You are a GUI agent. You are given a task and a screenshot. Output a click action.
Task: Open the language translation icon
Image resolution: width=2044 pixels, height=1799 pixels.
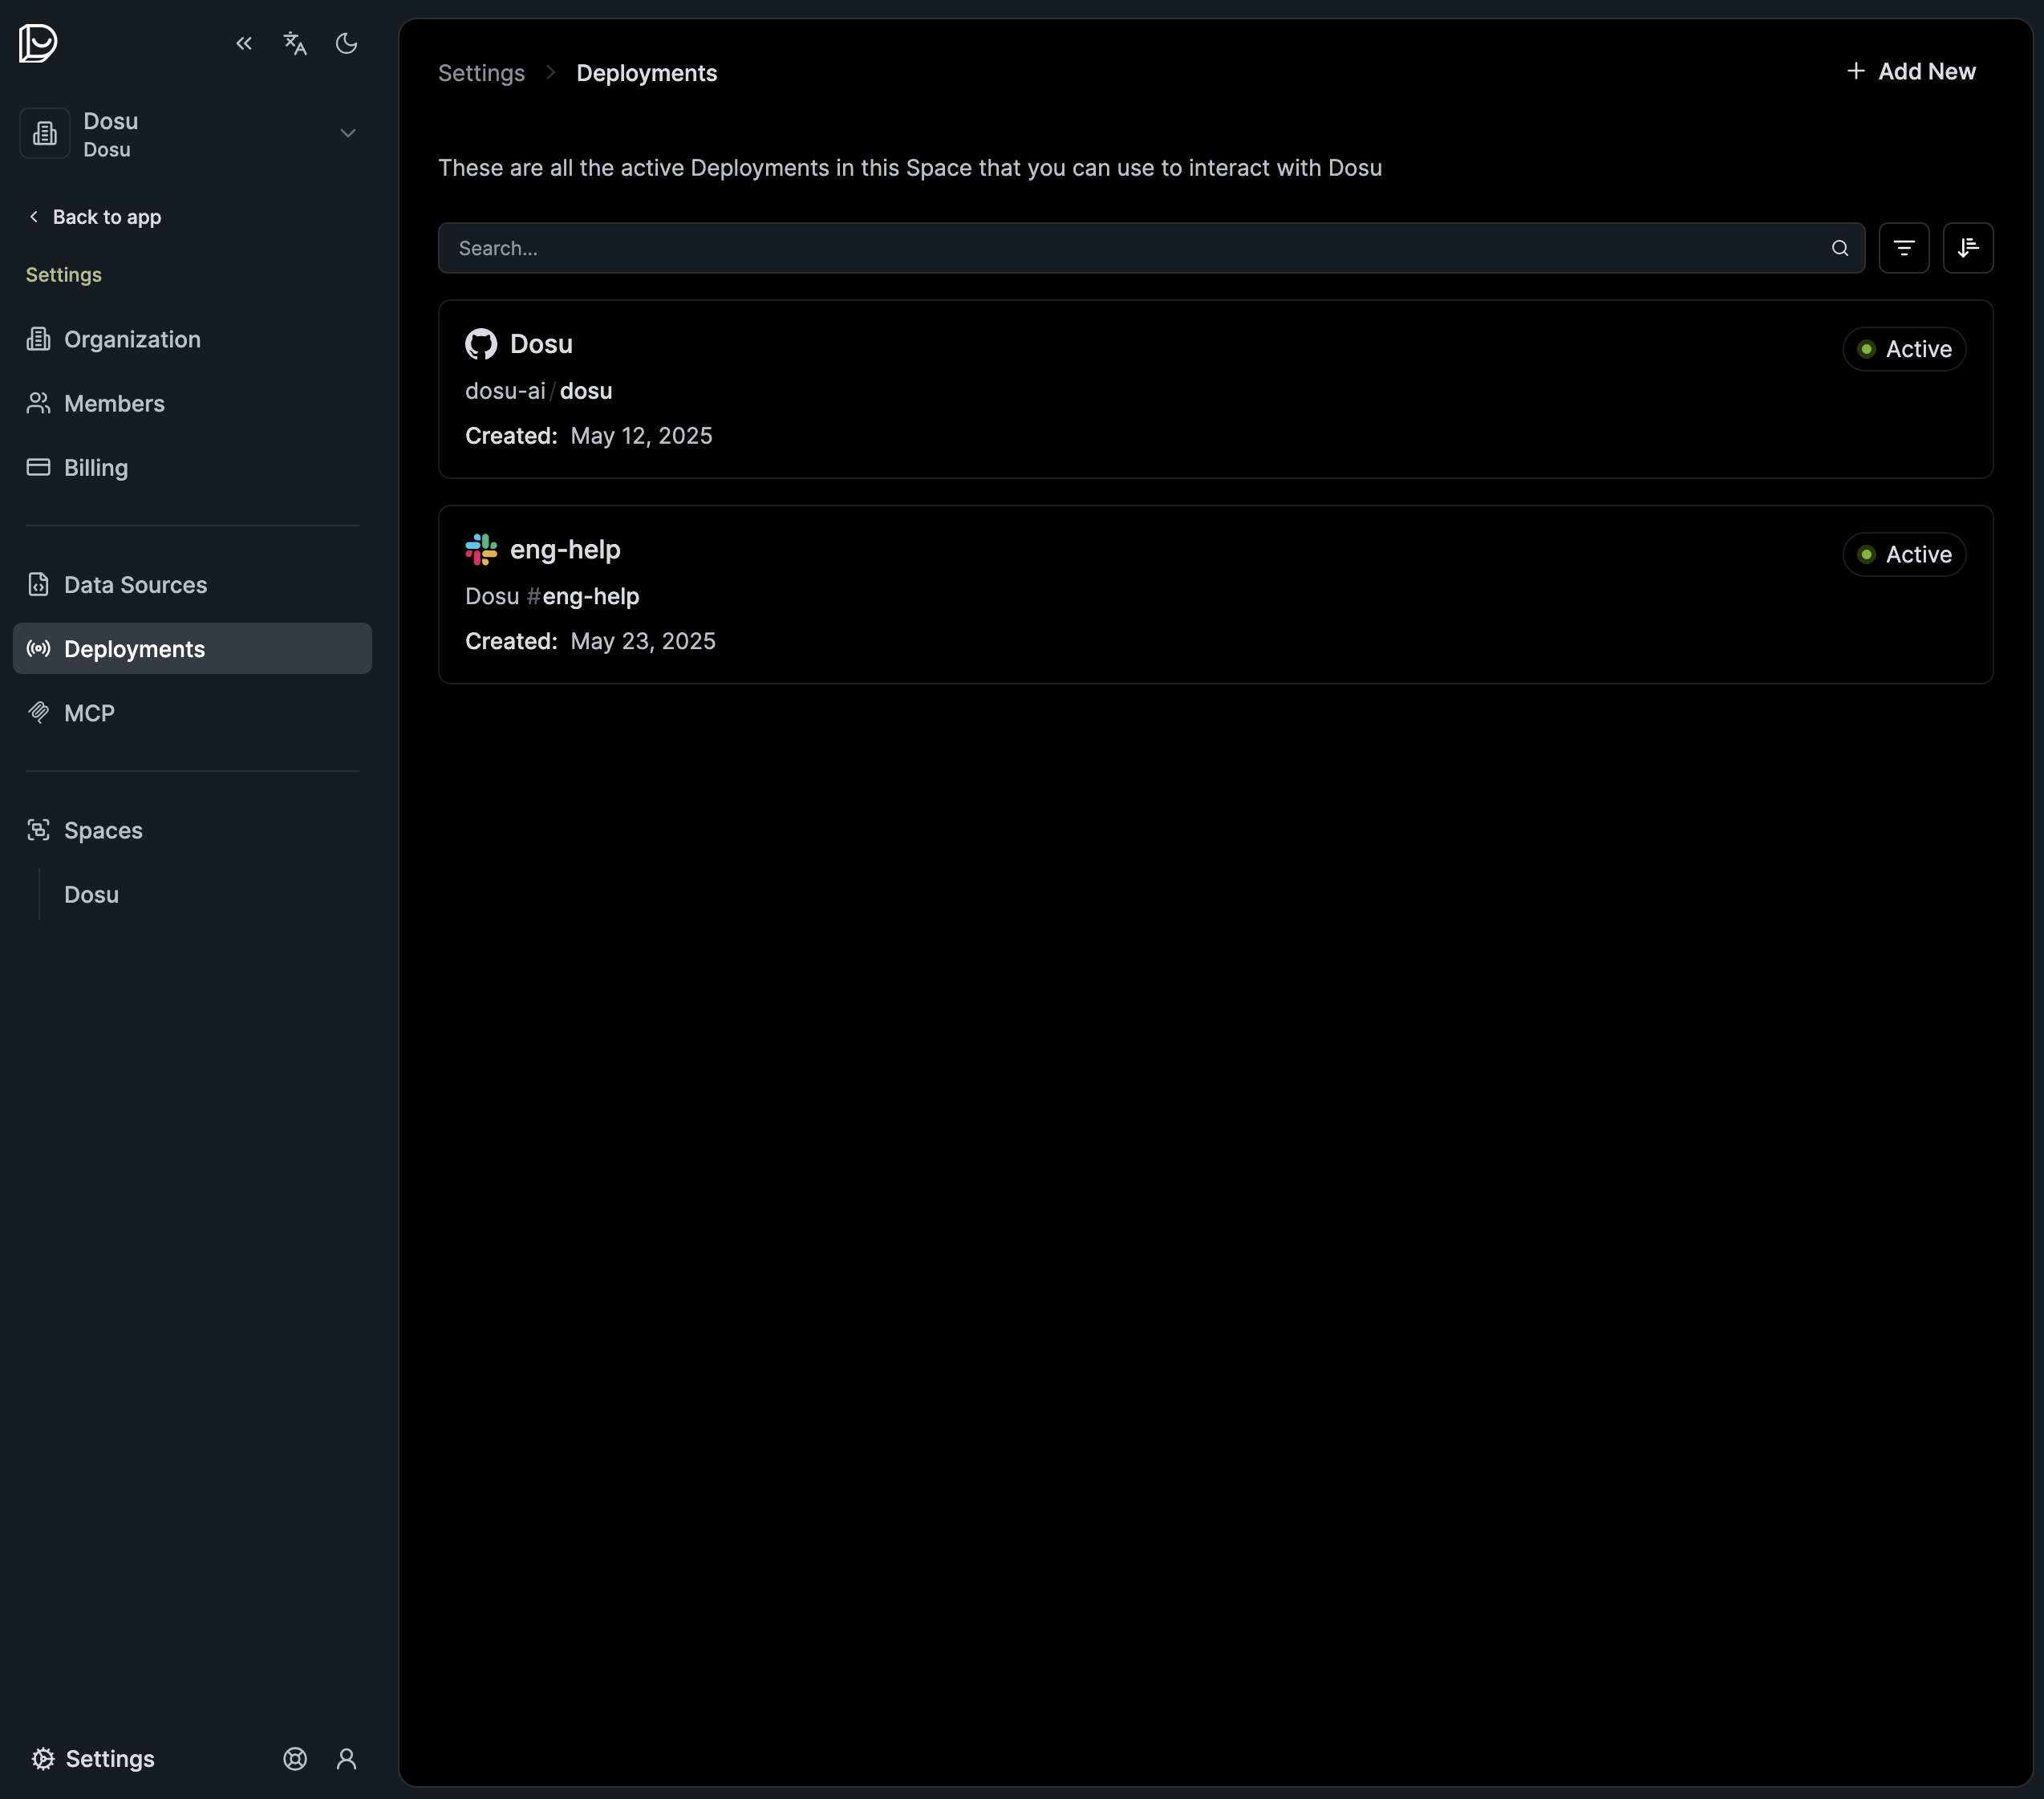(x=295, y=43)
